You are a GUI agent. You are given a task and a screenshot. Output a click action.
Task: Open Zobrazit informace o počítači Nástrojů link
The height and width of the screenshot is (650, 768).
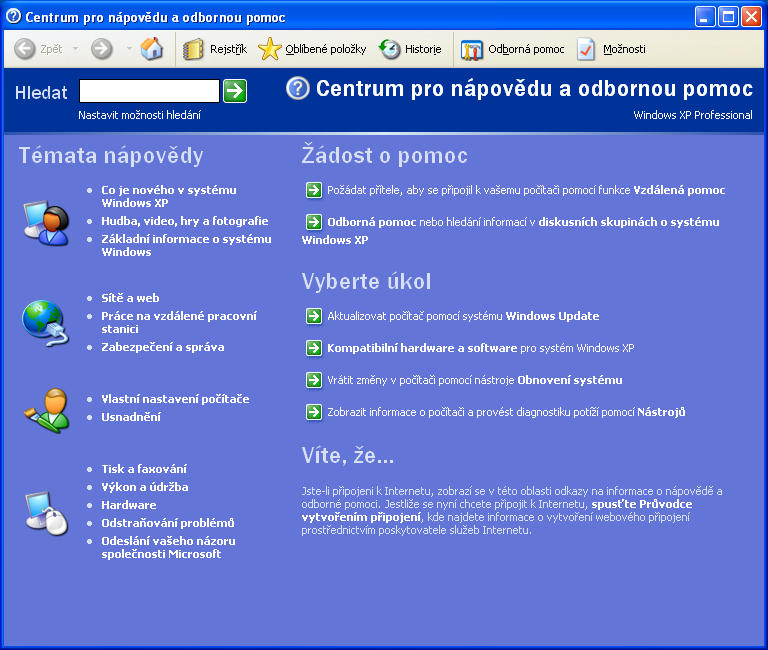click(x=506, y=412)
